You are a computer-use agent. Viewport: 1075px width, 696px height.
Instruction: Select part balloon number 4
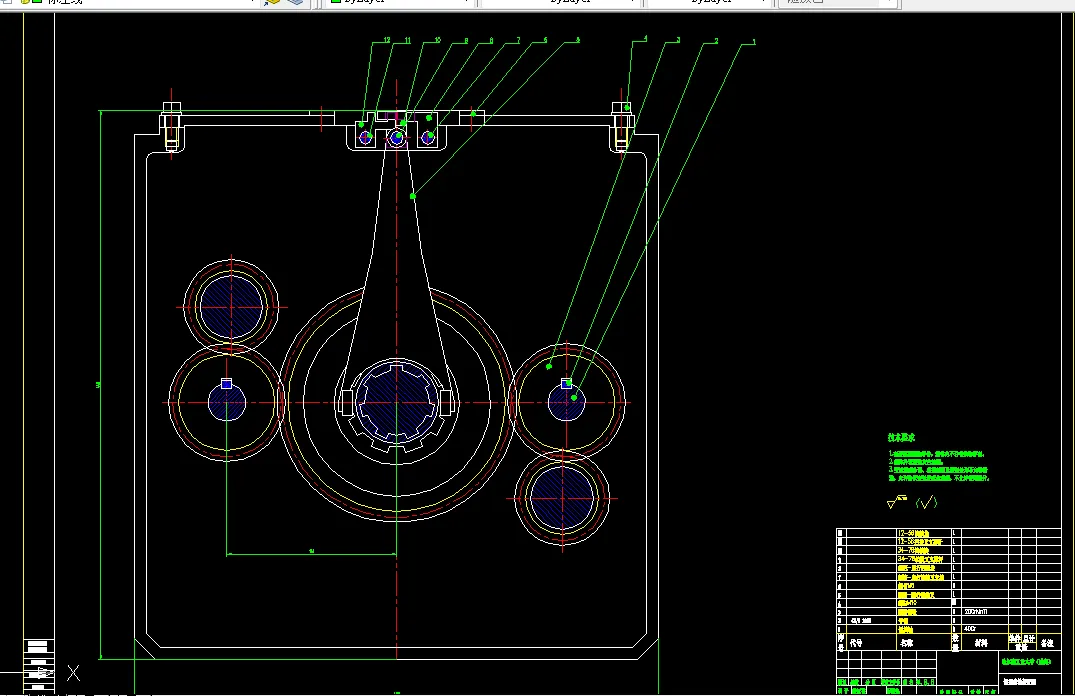[x=645, y=39]
